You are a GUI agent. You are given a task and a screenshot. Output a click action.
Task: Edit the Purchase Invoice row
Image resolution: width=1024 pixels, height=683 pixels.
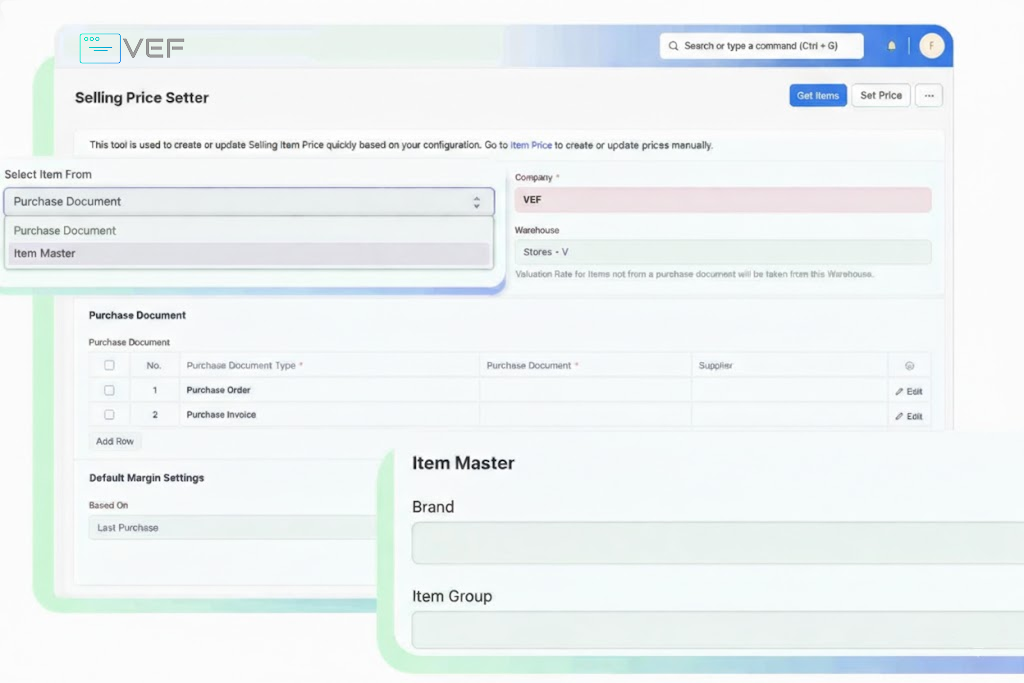tap(909, 416)
